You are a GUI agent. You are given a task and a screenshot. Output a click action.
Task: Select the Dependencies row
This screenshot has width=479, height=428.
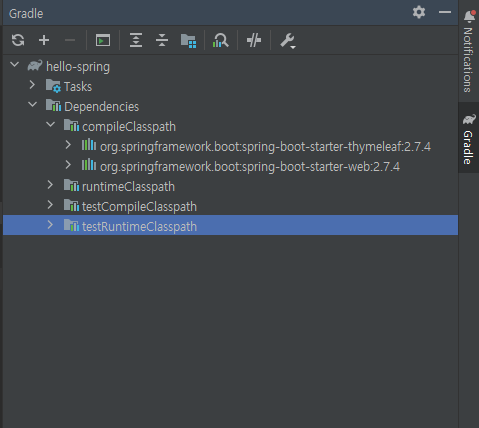click(x=230, y=106)
